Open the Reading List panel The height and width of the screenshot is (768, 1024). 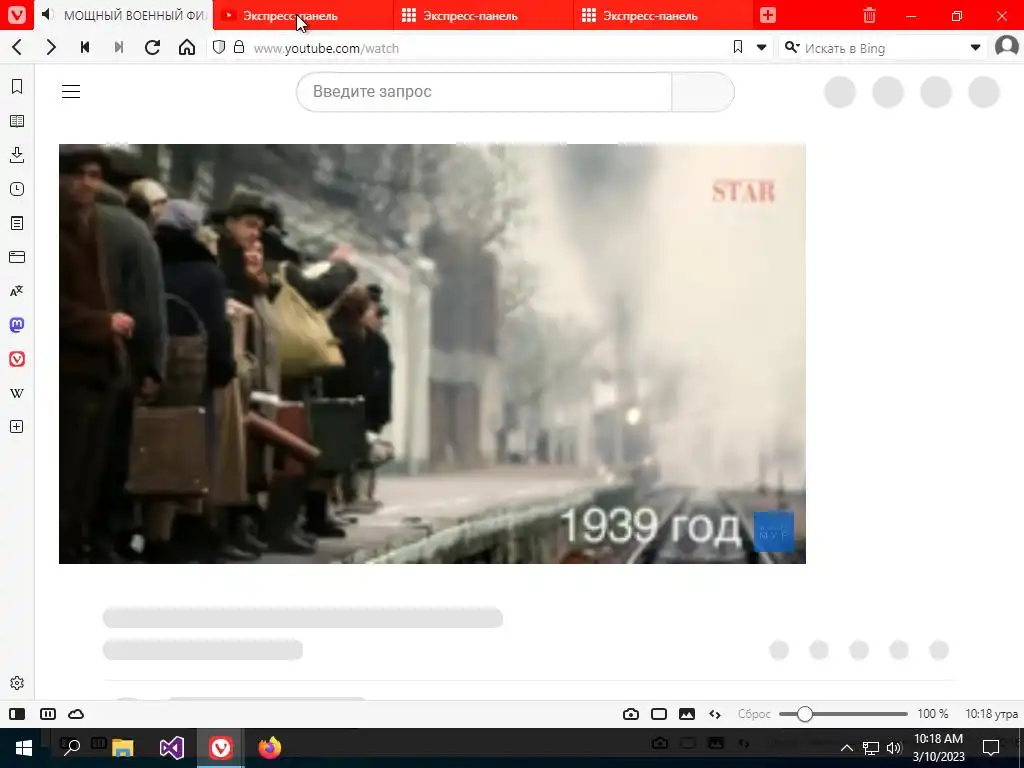pos(17,121)
